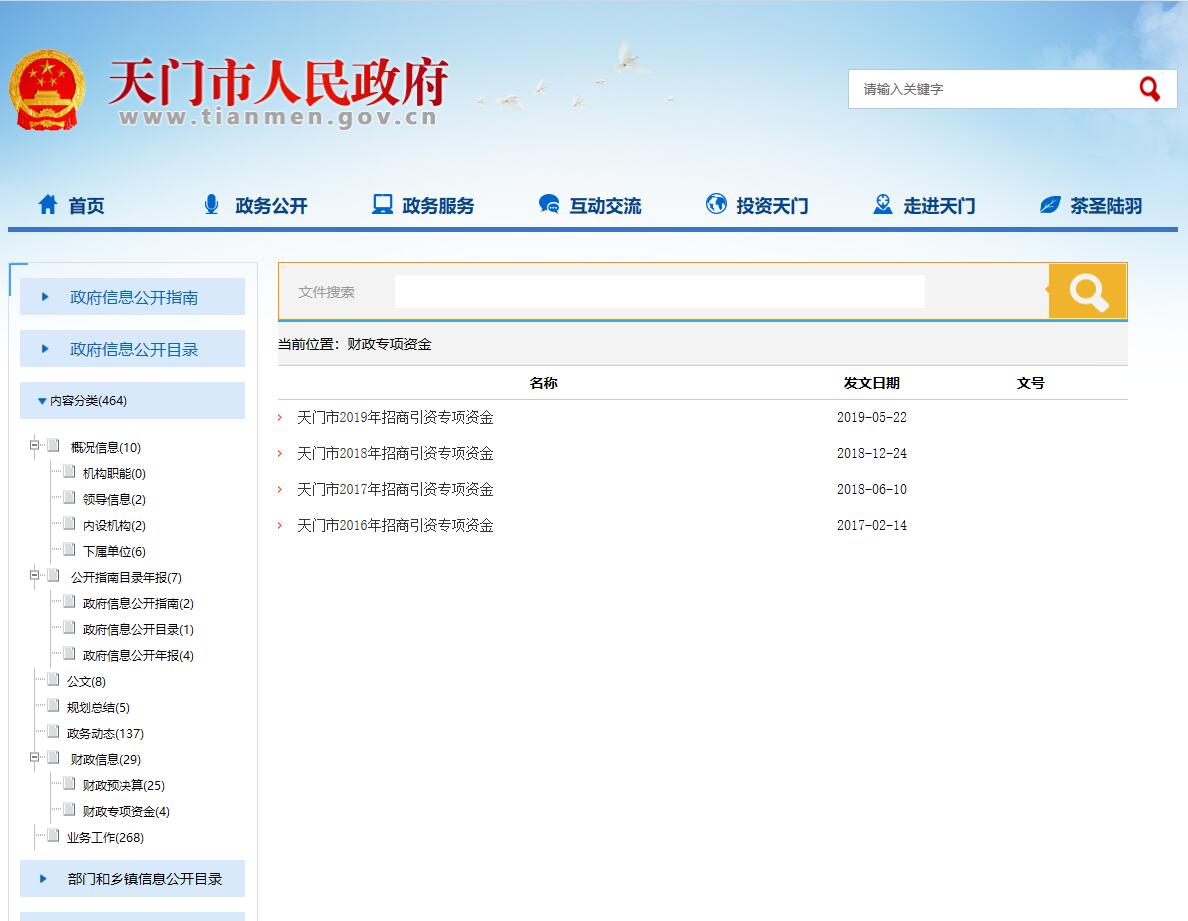Click the national emblem logo
This screenshot has height=921, width=1188.
46,90
